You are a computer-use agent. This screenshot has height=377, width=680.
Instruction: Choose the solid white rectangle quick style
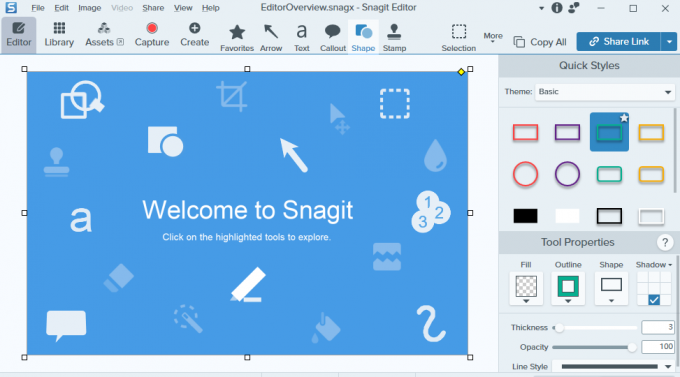[x=567, y=216]
